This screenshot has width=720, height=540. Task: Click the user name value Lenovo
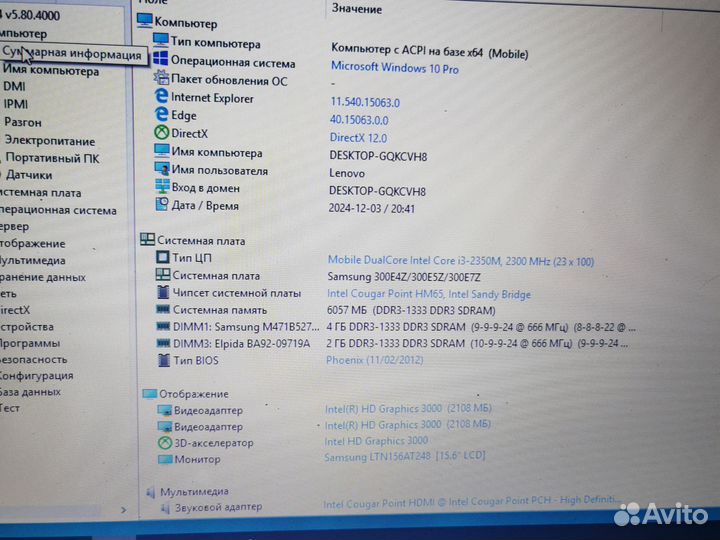point(347,173)
